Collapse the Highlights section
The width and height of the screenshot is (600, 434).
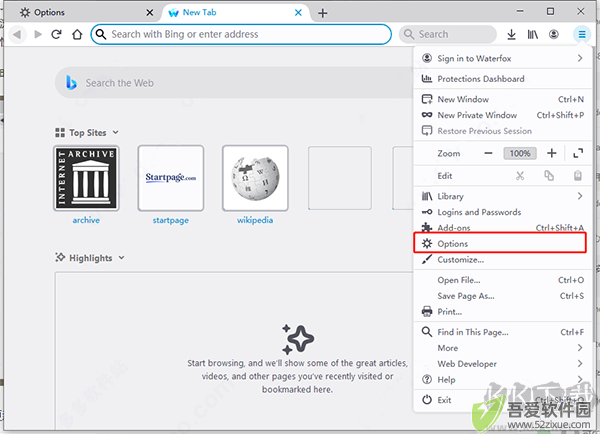click(x=90, y=258)
